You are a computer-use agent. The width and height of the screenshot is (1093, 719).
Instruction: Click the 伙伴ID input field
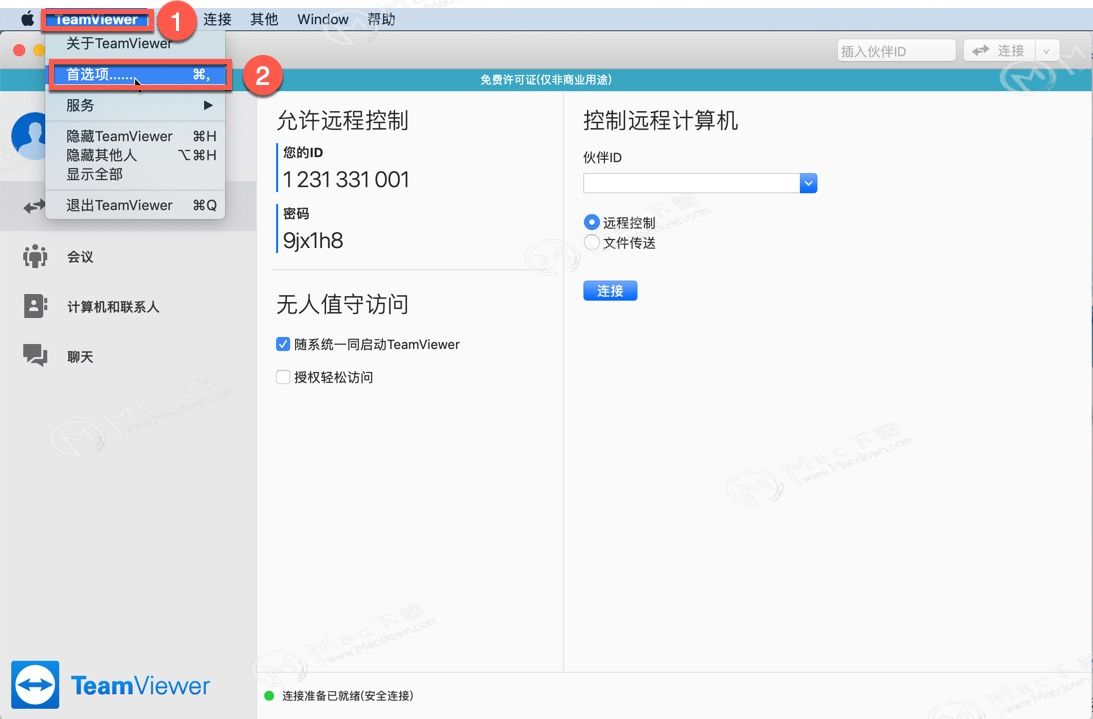pyautogui.click(x=691, y=183)
